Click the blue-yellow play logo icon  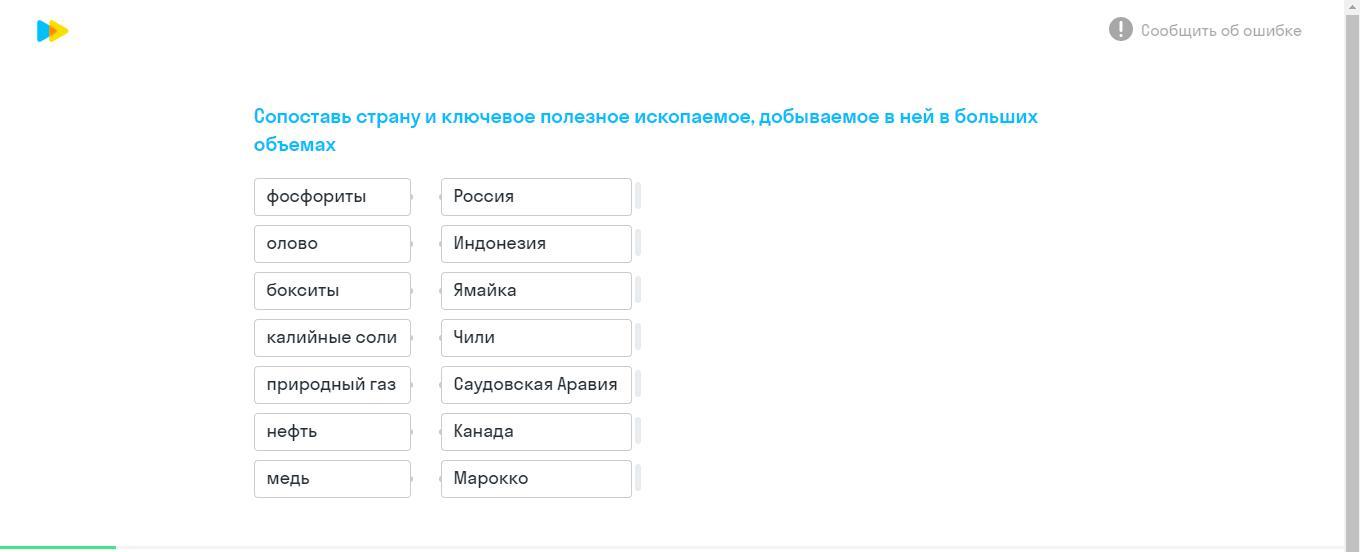coord(52,31)
